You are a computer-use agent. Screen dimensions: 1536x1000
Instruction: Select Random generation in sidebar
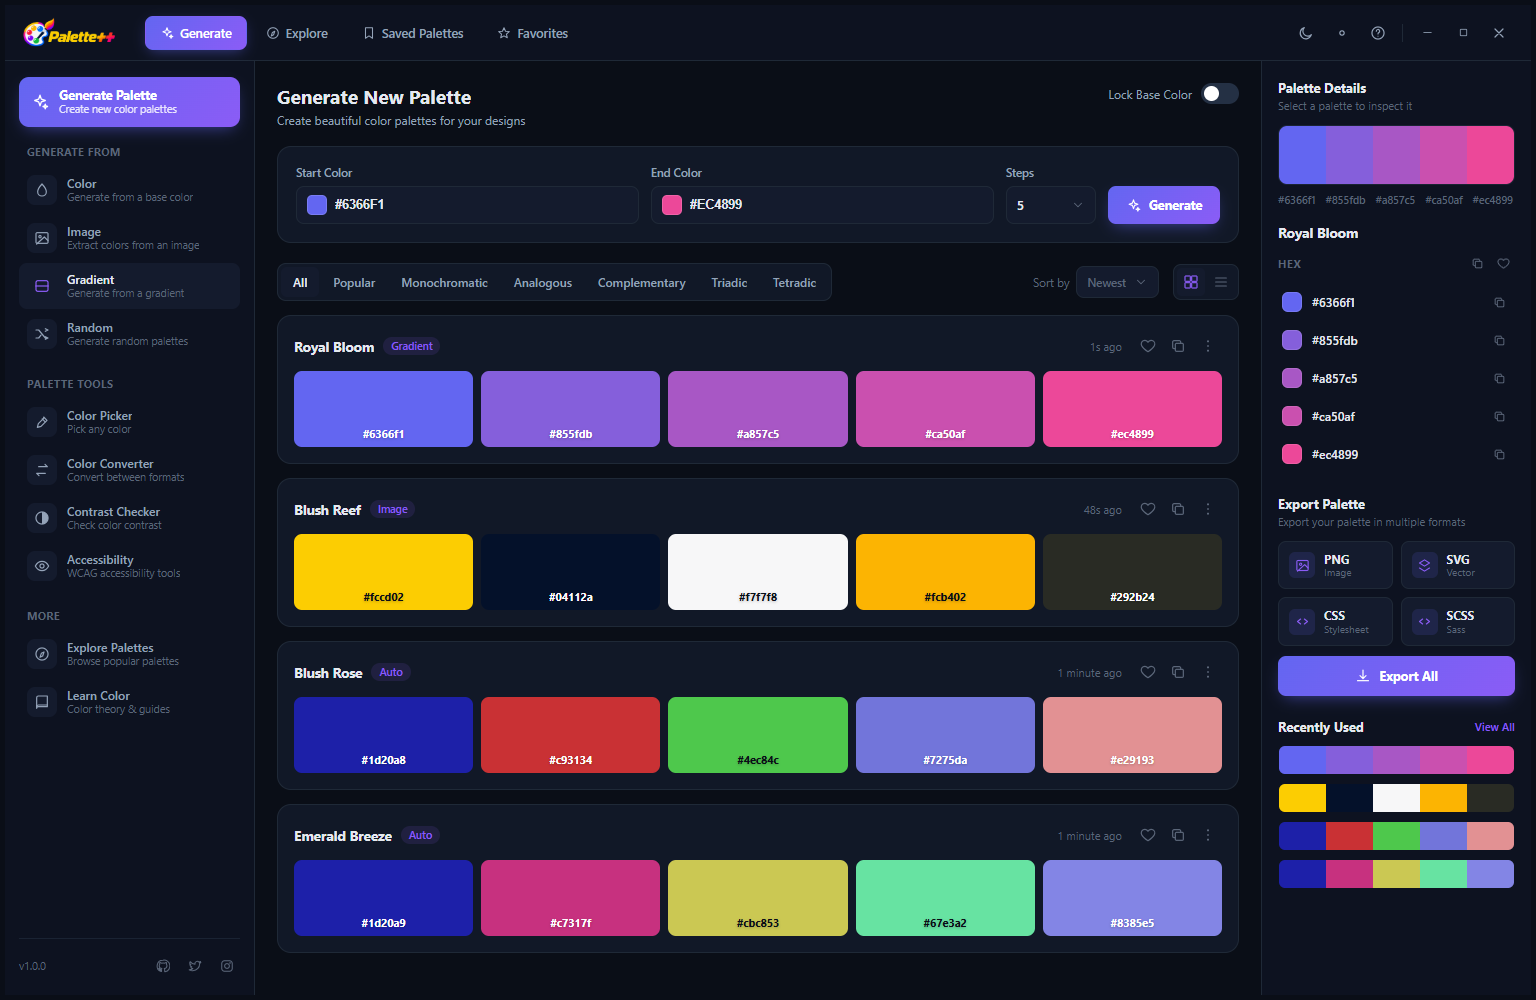coord(129,334)
